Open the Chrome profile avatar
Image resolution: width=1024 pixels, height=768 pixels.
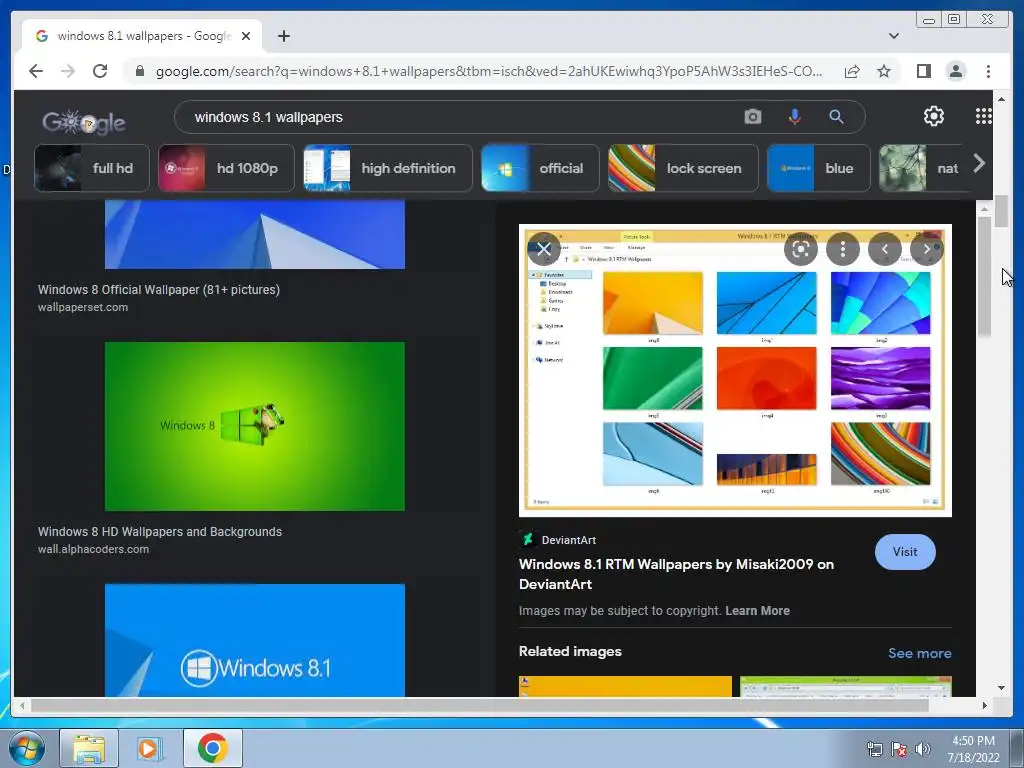[955, 71]
